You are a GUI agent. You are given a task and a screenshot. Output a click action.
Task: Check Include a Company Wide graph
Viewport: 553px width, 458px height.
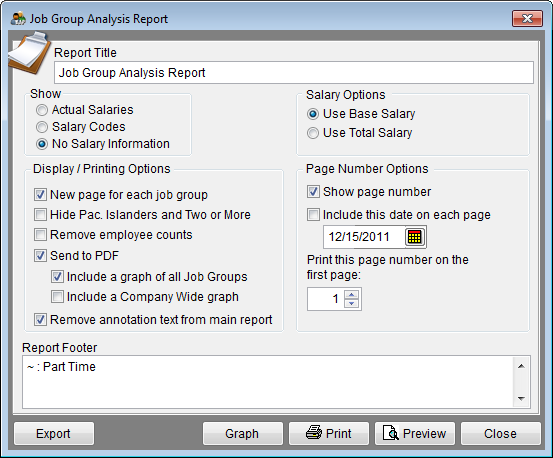[x=57, y=297]
